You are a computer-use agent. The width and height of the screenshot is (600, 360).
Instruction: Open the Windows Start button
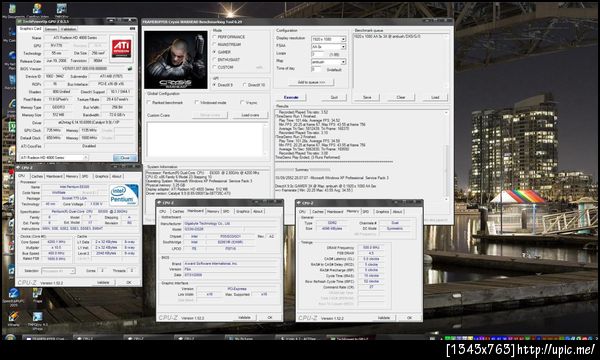click(10, 338)
